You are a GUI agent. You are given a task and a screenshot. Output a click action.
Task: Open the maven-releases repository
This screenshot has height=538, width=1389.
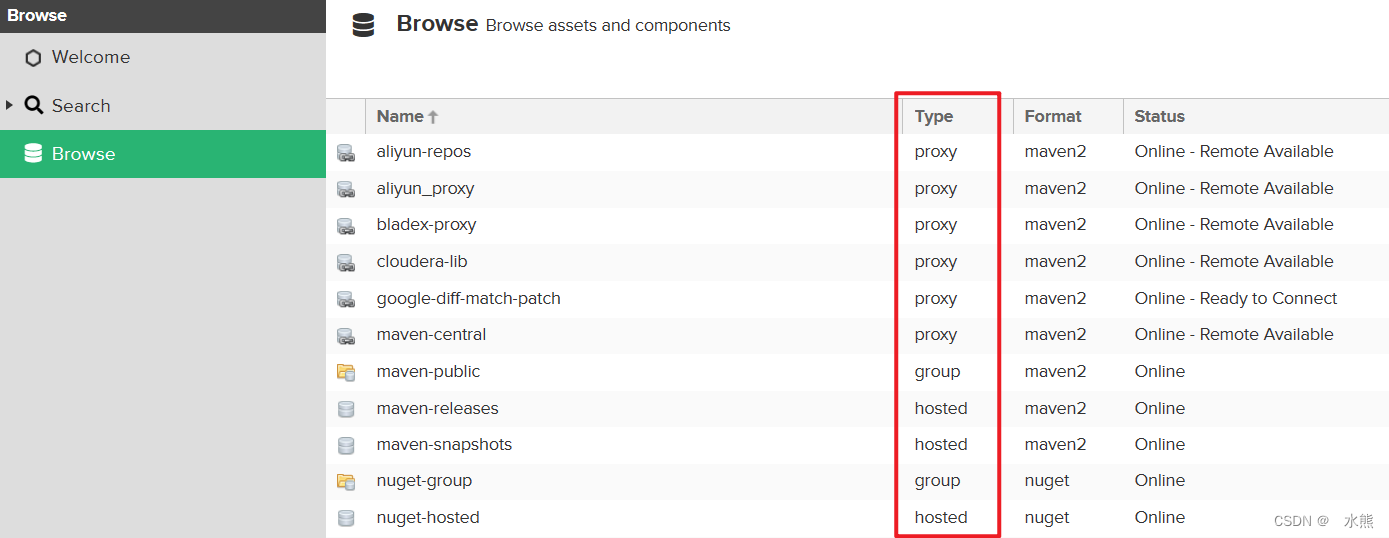click(438, 408)
